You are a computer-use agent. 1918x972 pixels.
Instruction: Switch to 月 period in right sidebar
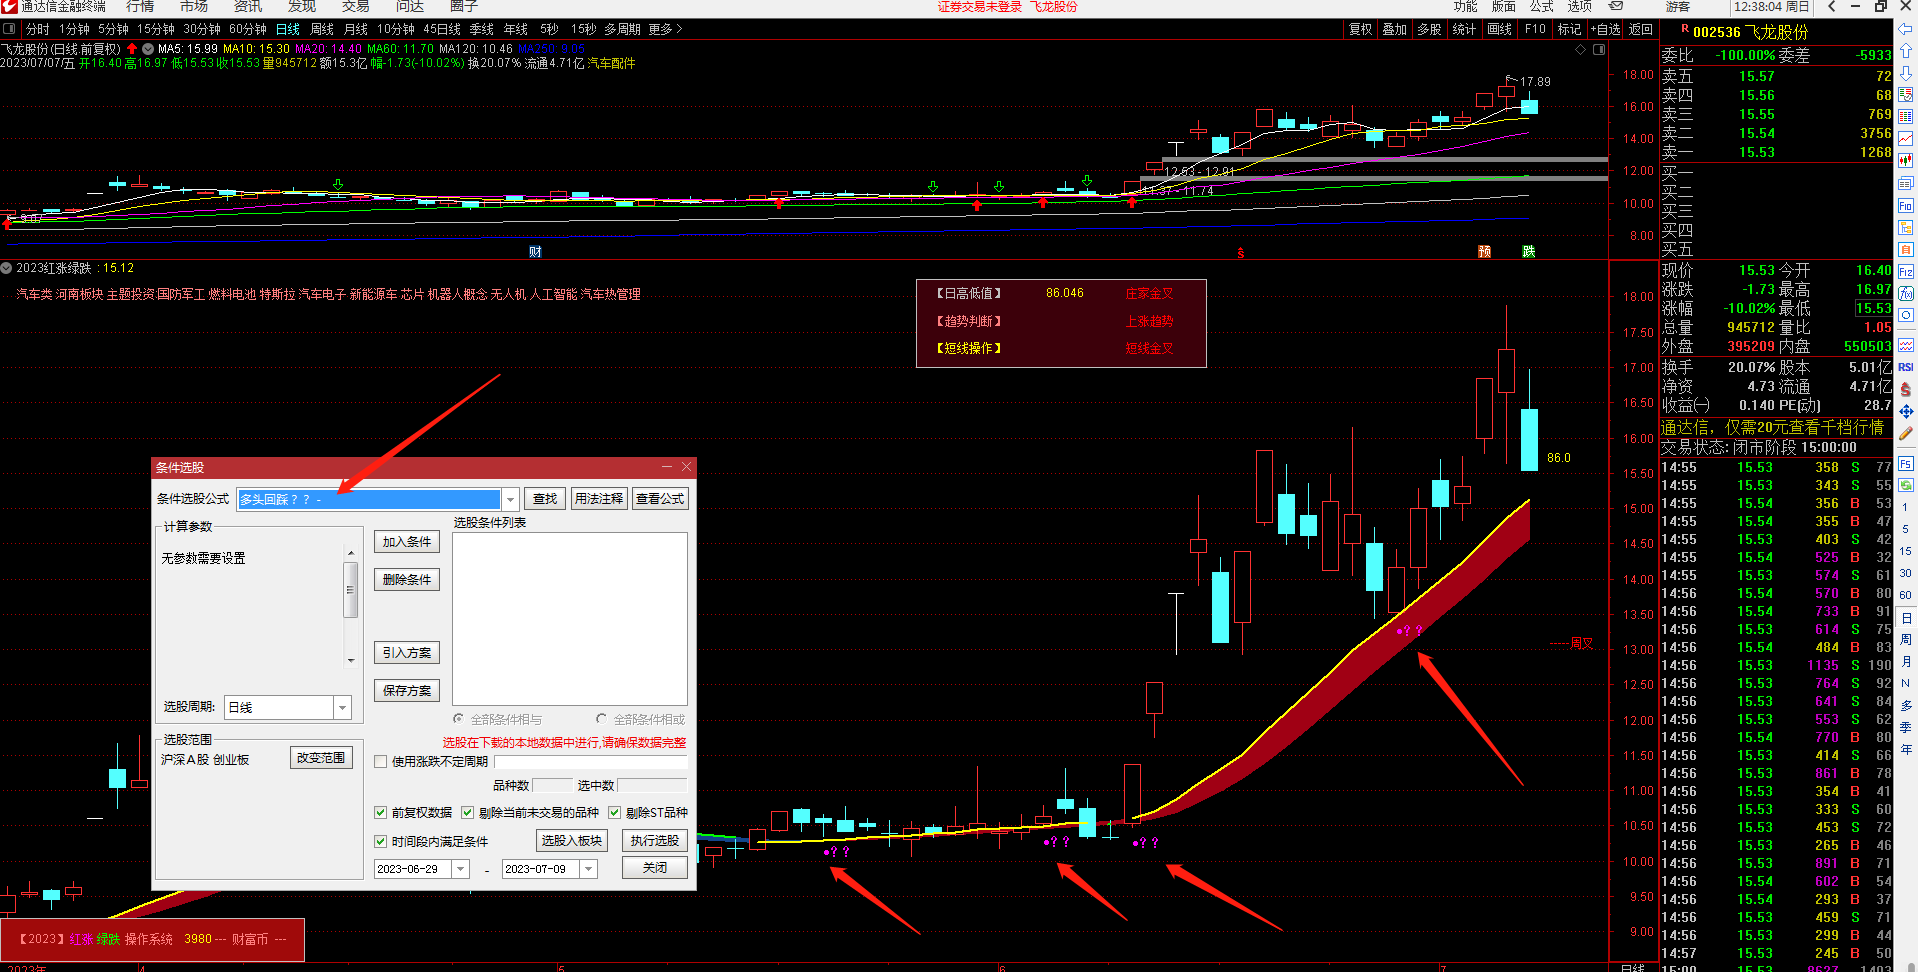(x=1906, y=662)
